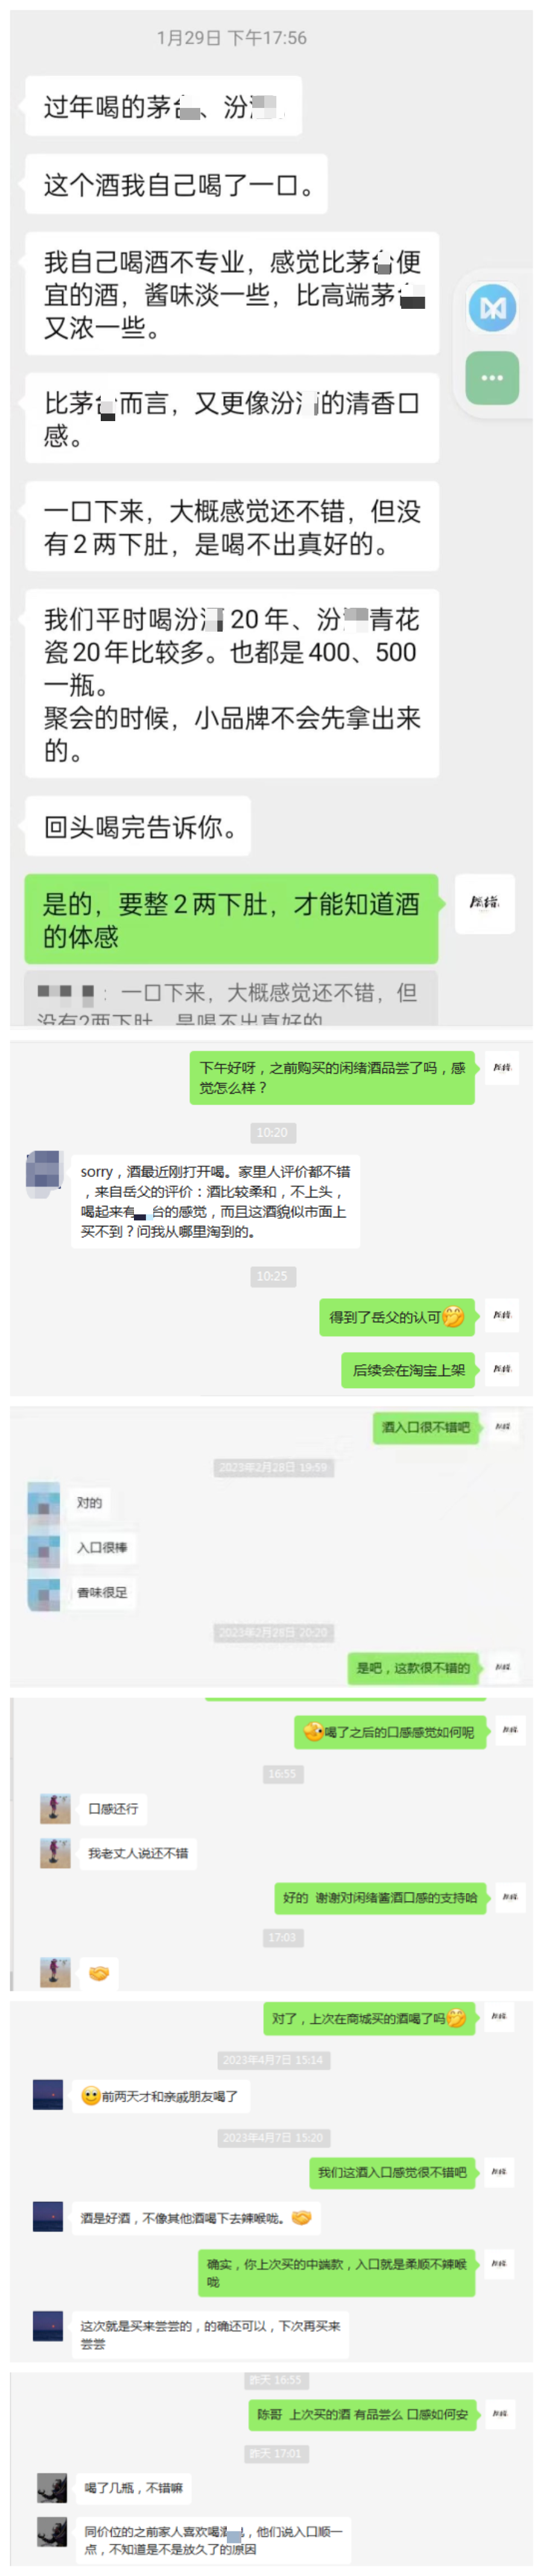Tap the "我老丈人说还不错" message
Image resolution: width=543 pixels, height=2576 pixels.
(138, 1853)
